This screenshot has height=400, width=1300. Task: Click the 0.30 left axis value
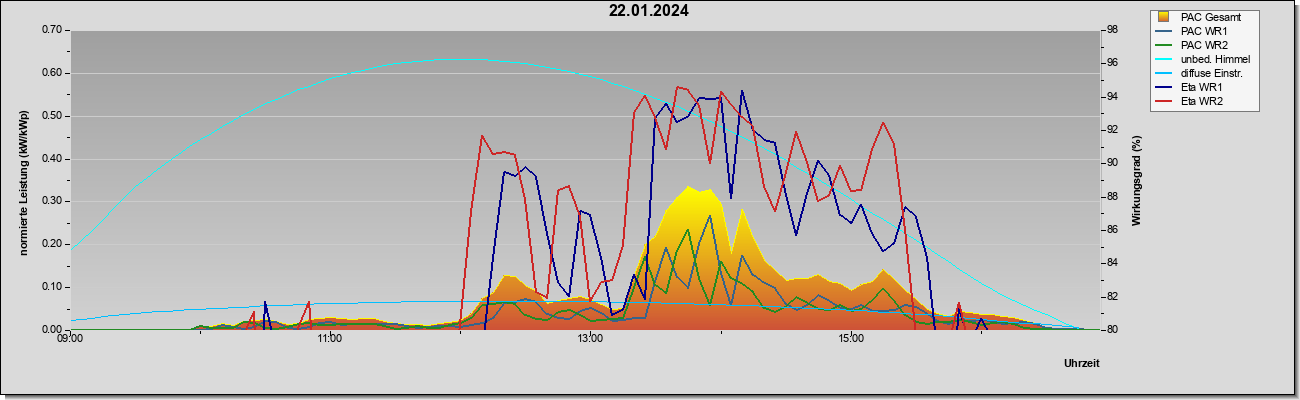pyautogui.click(x=52, y=201)
